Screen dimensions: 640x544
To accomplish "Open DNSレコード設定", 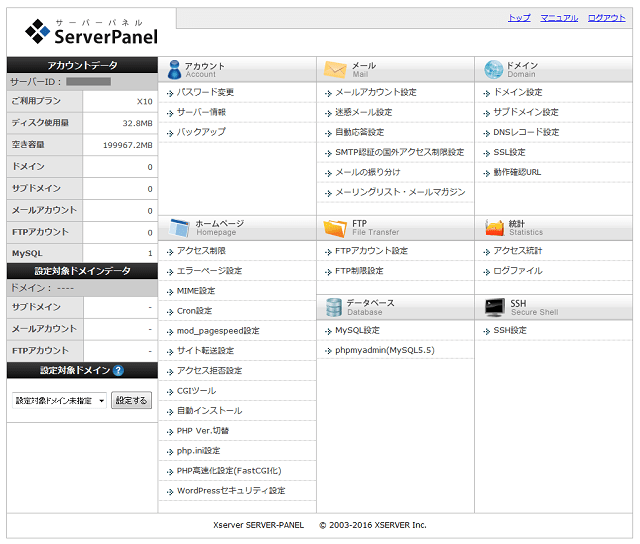I will tap(526, 132).
